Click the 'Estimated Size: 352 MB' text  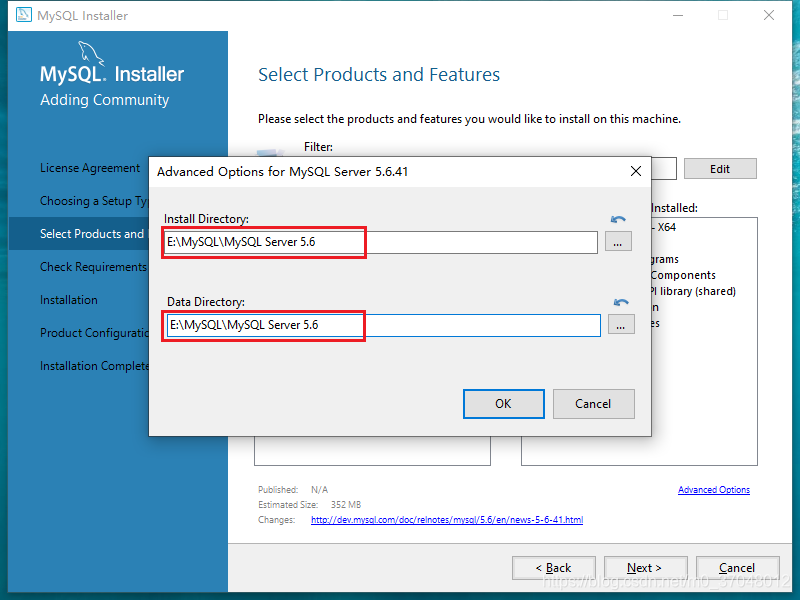pyautogui.click(x=310, y=505)
